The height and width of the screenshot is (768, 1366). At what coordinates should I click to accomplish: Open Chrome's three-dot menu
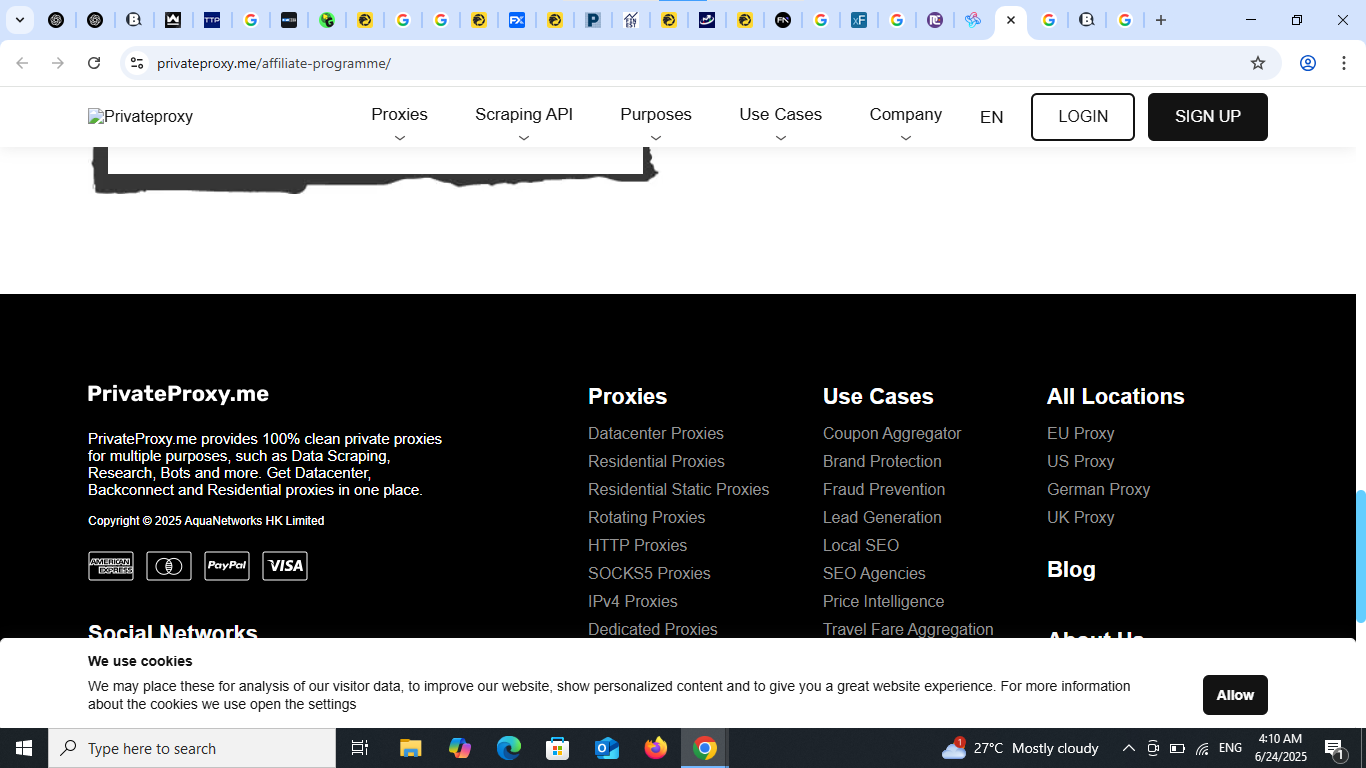point(1344,63)
